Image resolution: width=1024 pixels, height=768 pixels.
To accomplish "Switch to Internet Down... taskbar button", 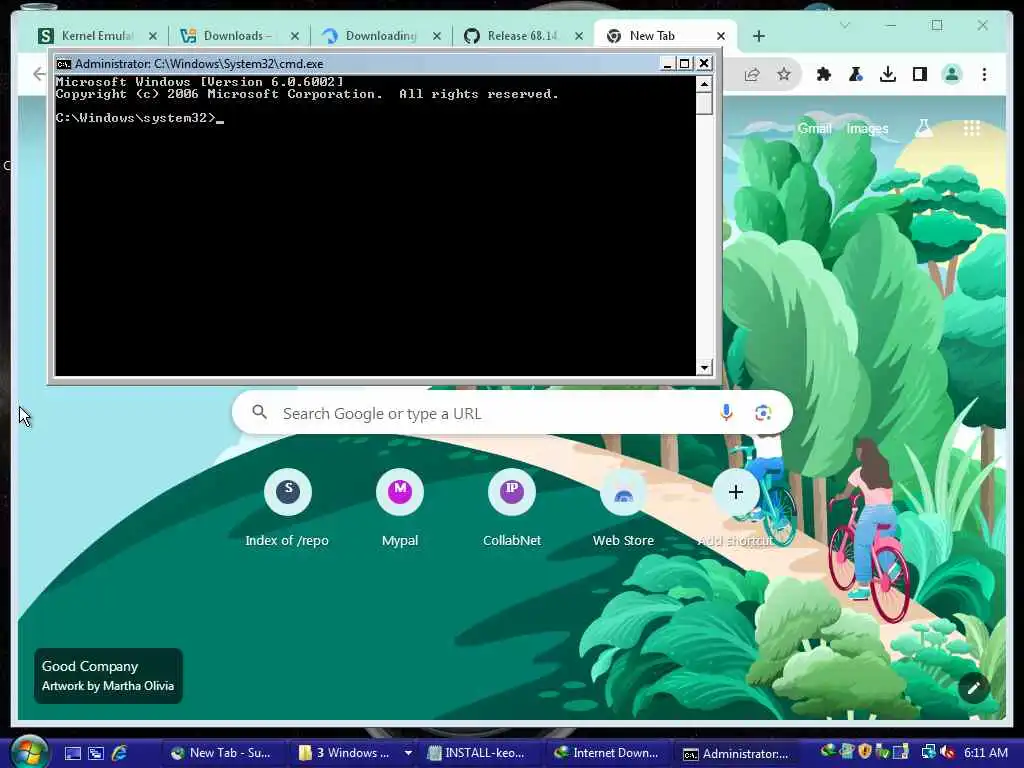I will tap(609, 753).
